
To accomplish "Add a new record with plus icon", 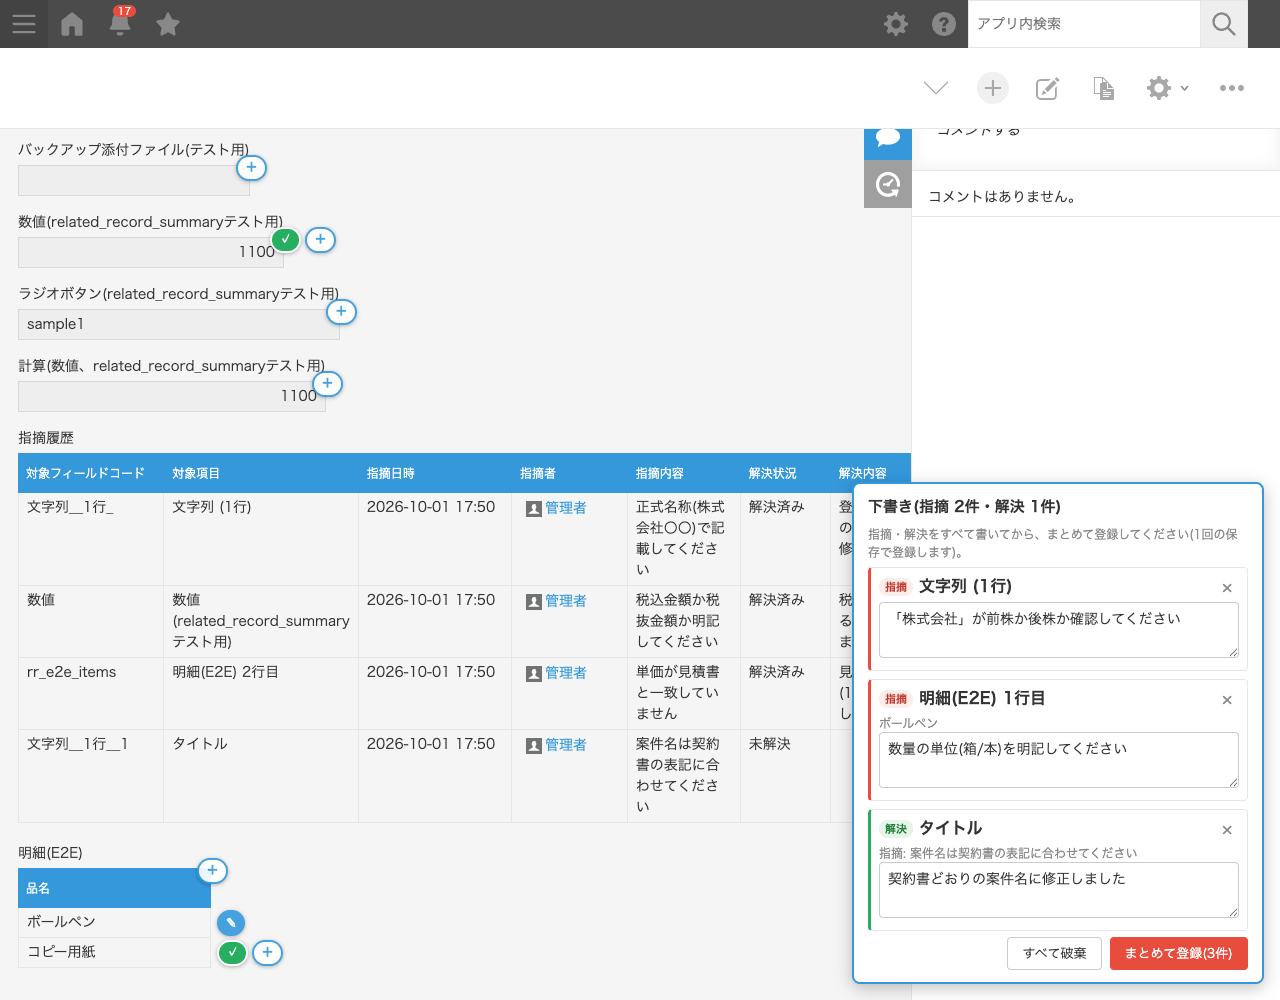I will tap(993, 88).
